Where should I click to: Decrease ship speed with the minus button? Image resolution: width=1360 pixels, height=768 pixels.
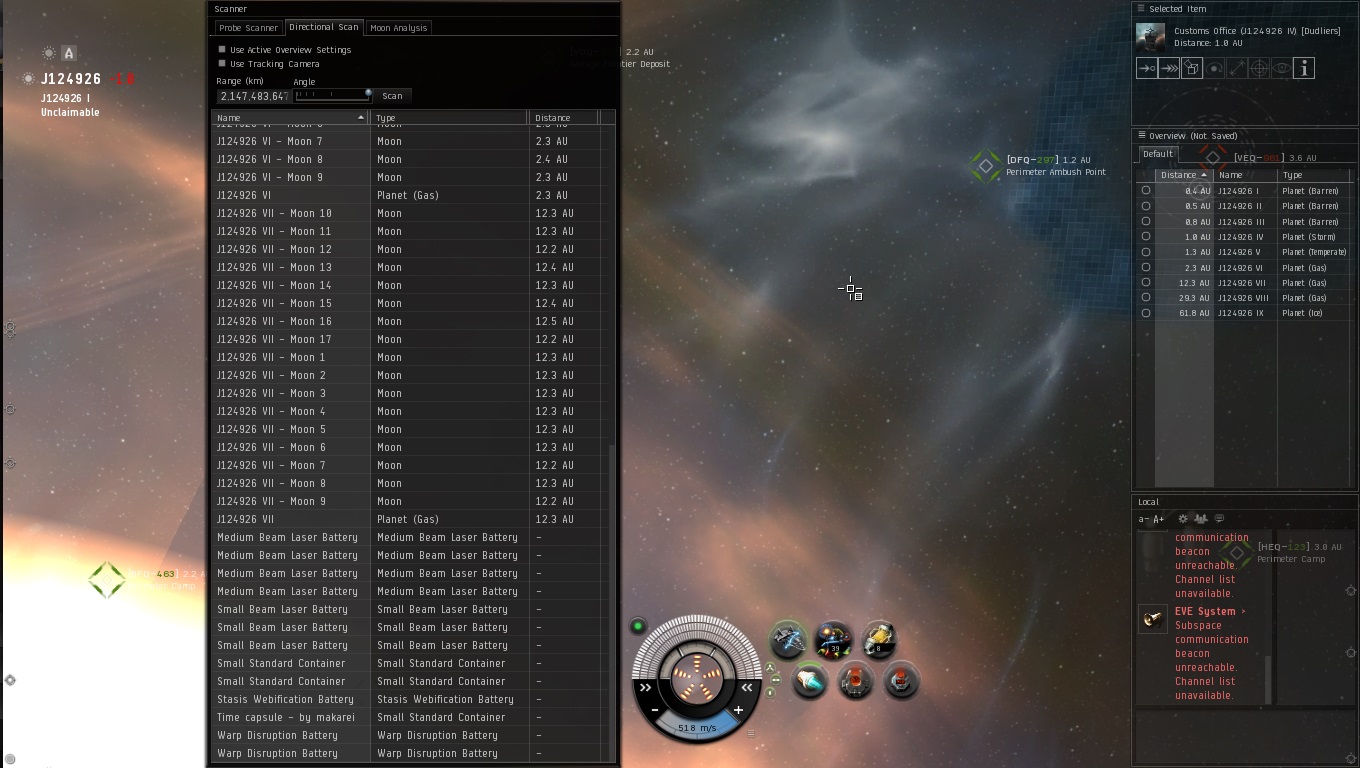coord(655,710)
